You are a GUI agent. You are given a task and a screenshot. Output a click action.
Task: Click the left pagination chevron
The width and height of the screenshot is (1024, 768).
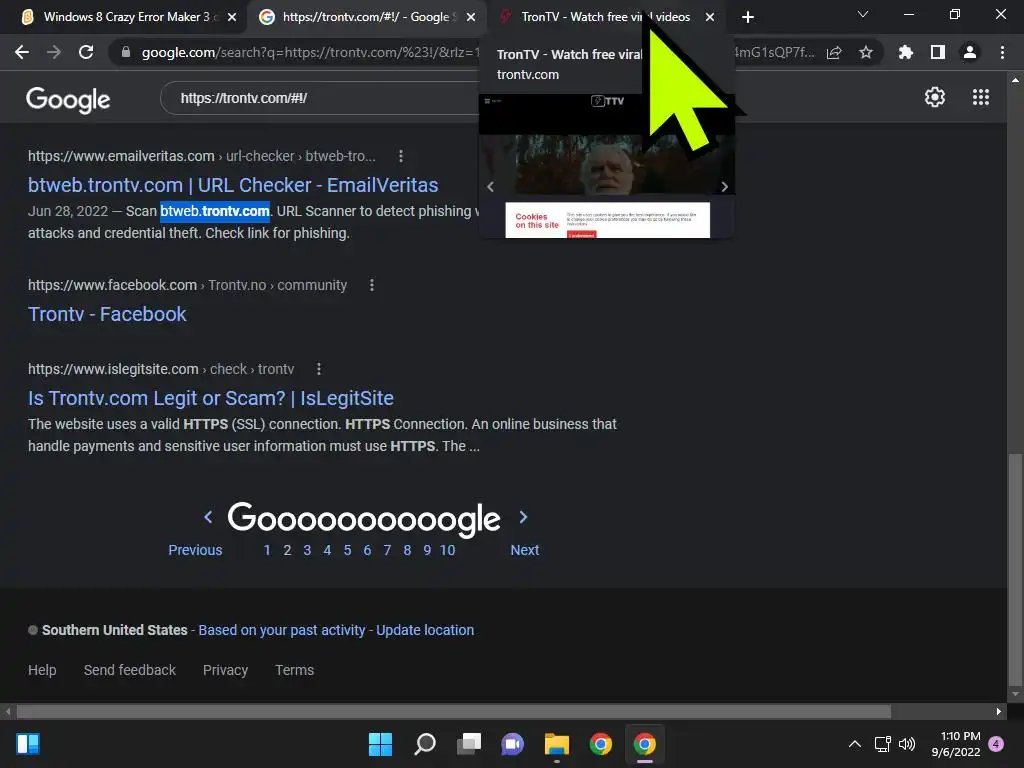tap(208, 517)
